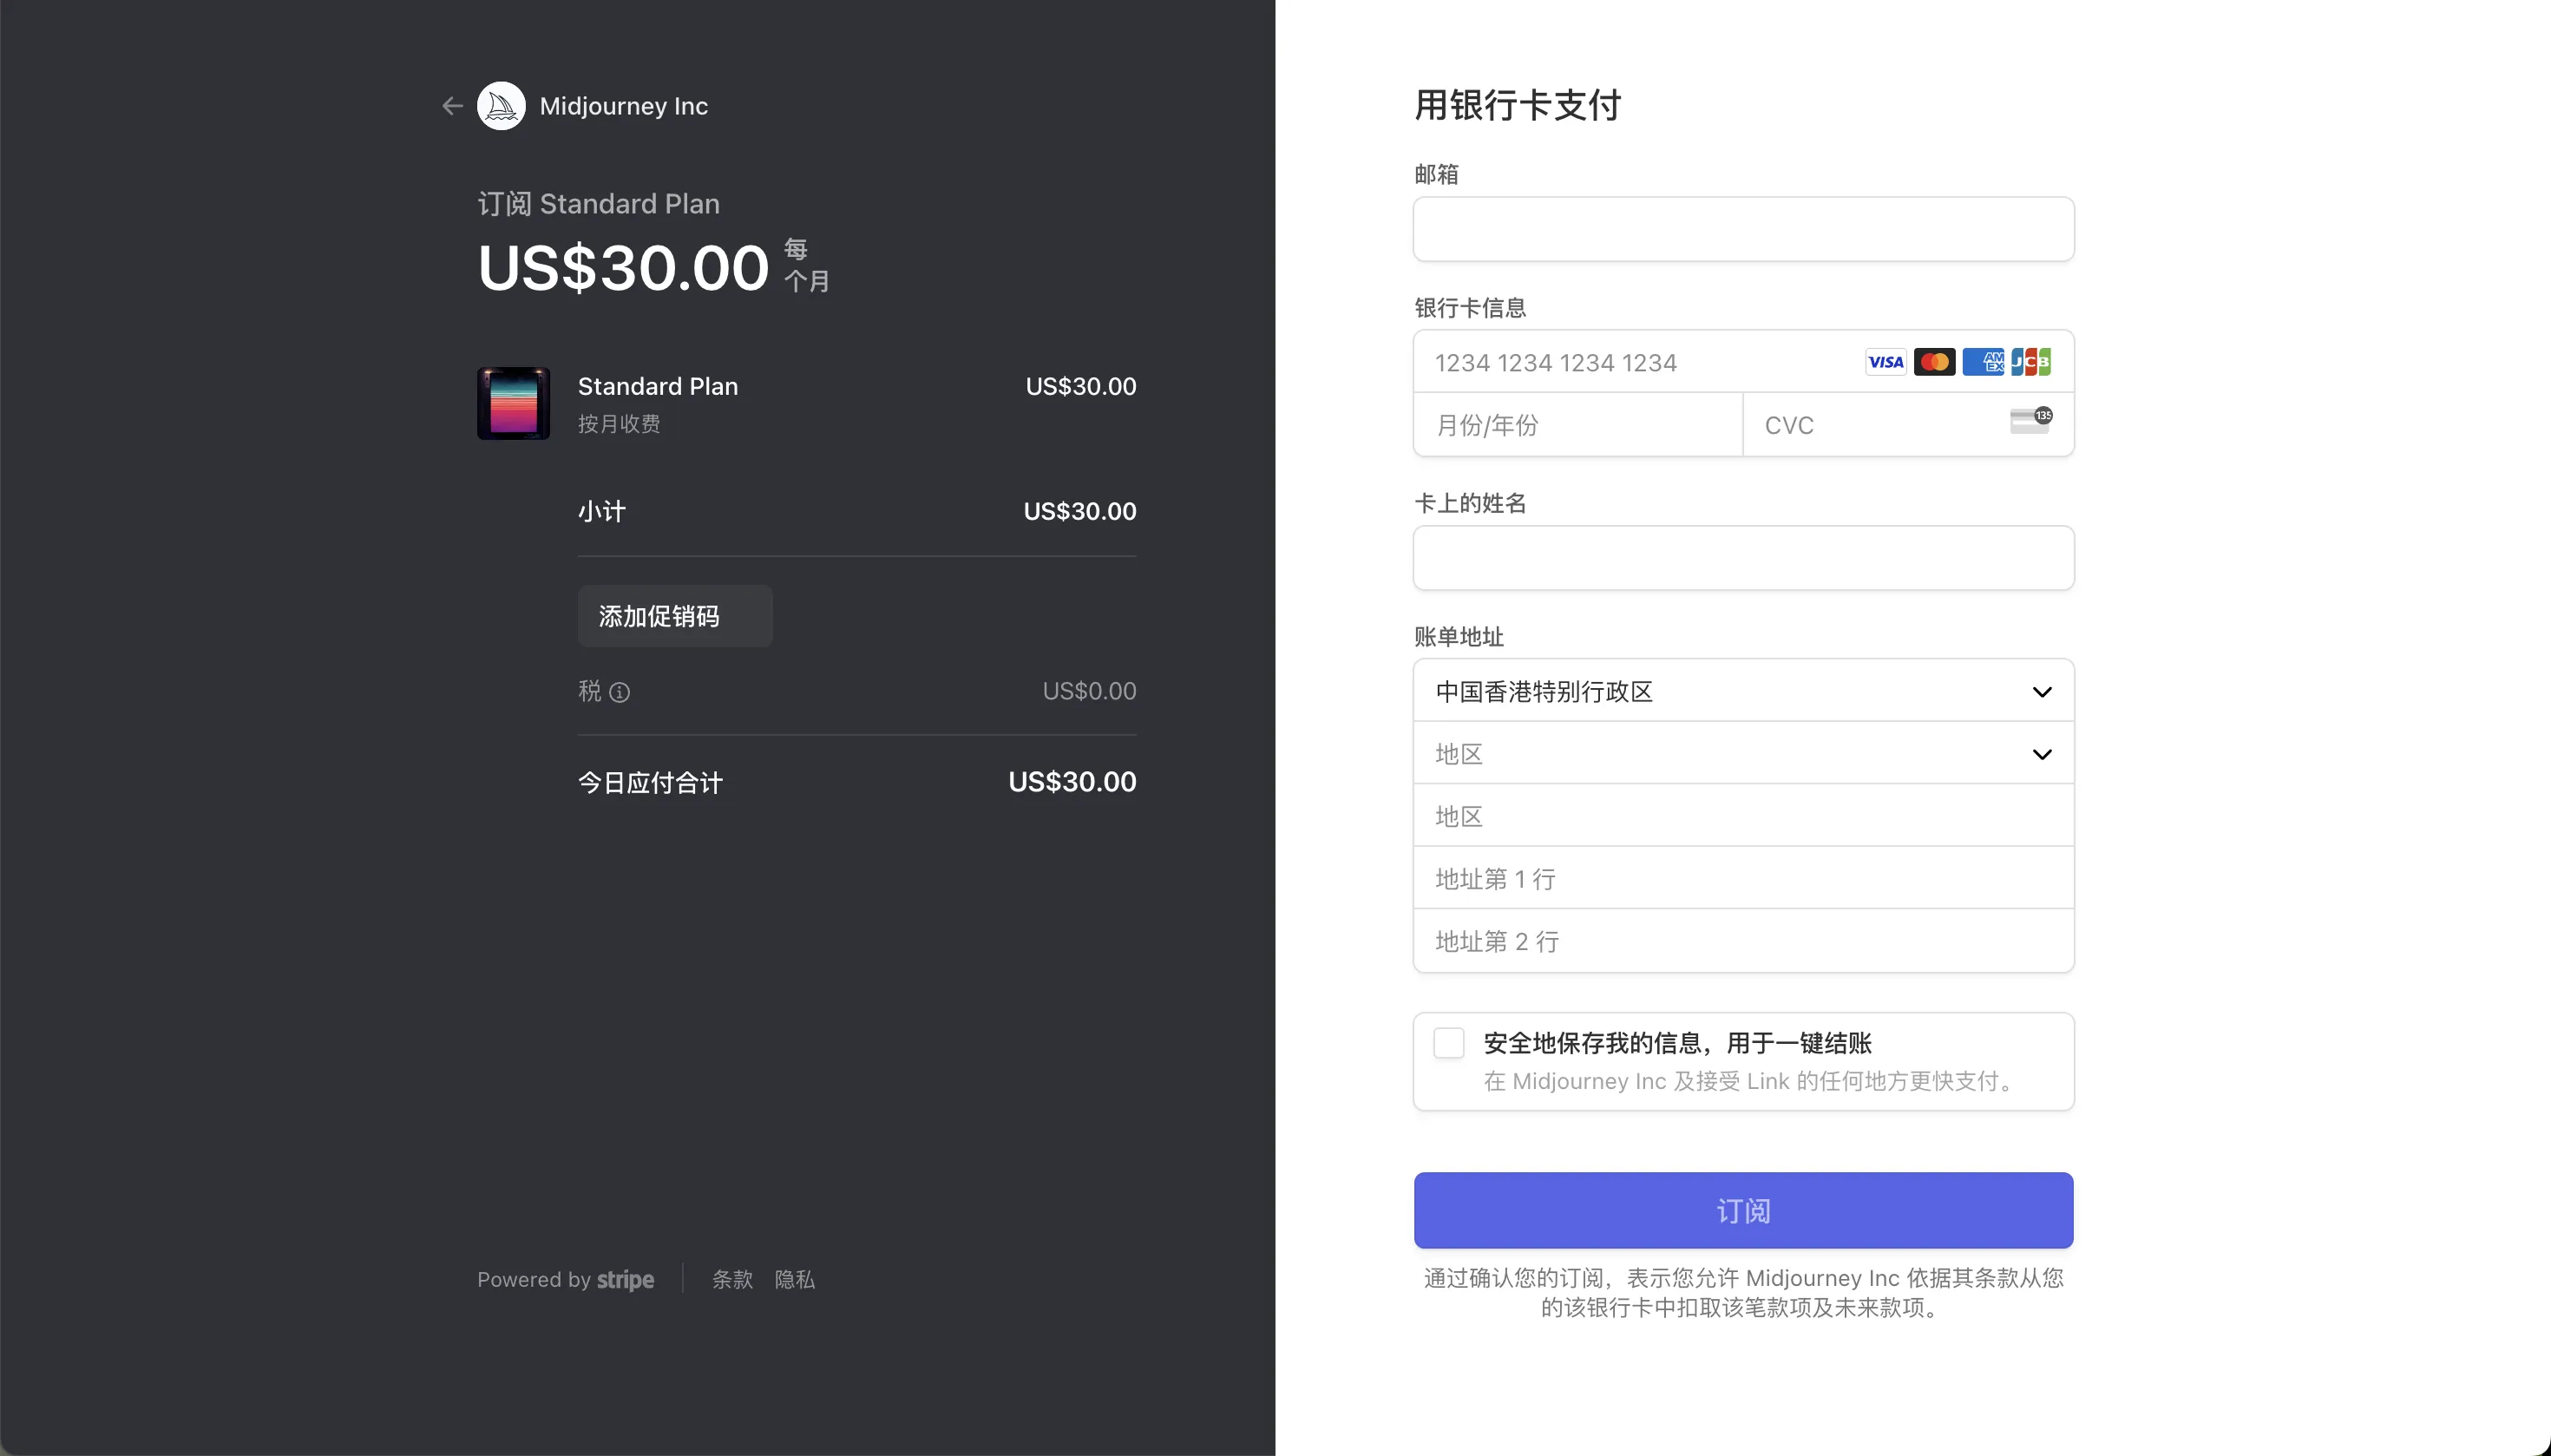Open the country dropdown showing 中国香港特别行政区
Viewport: 2551px width, 1456px height.
1742,691
